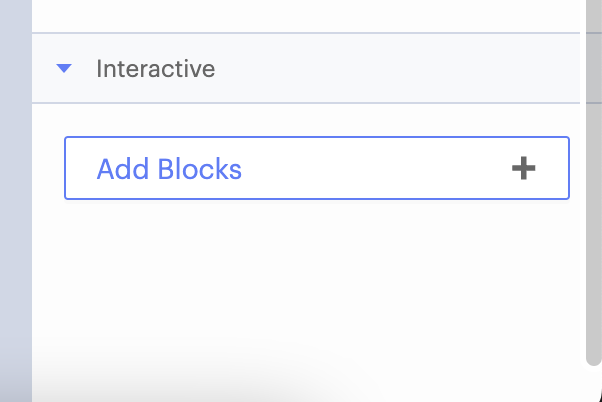
Task: Click the scrollbar track at the panel edge
Action: (593, 250)
